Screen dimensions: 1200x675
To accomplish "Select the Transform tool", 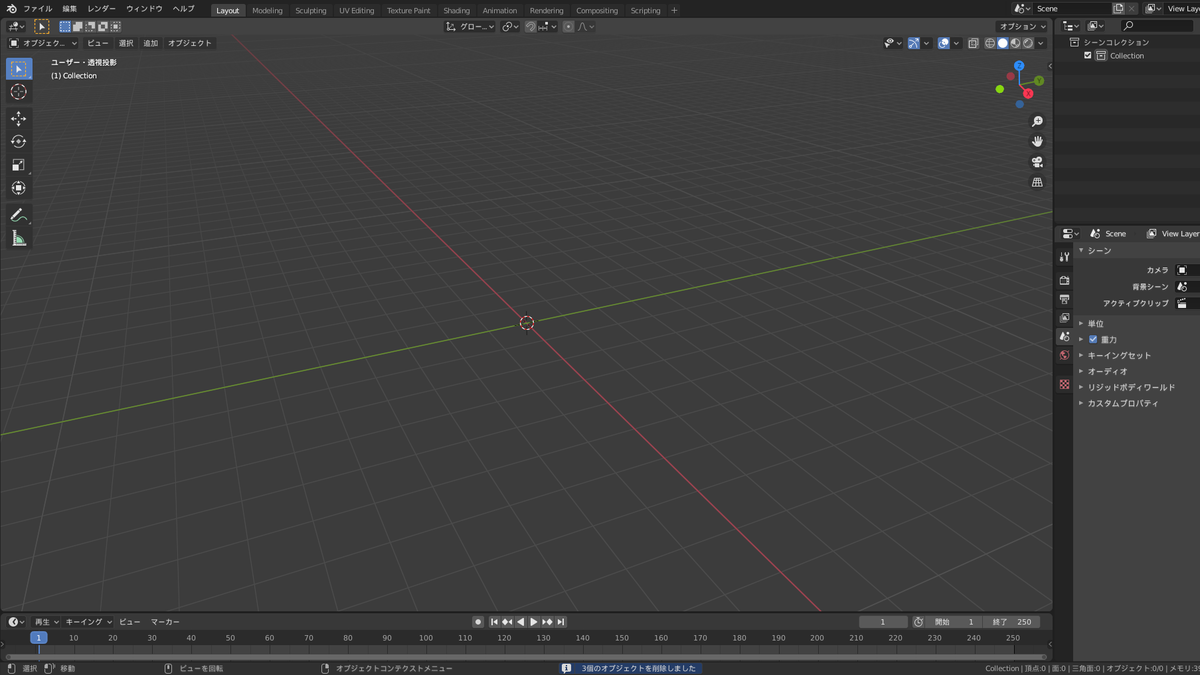I will [x=19, y=188].
